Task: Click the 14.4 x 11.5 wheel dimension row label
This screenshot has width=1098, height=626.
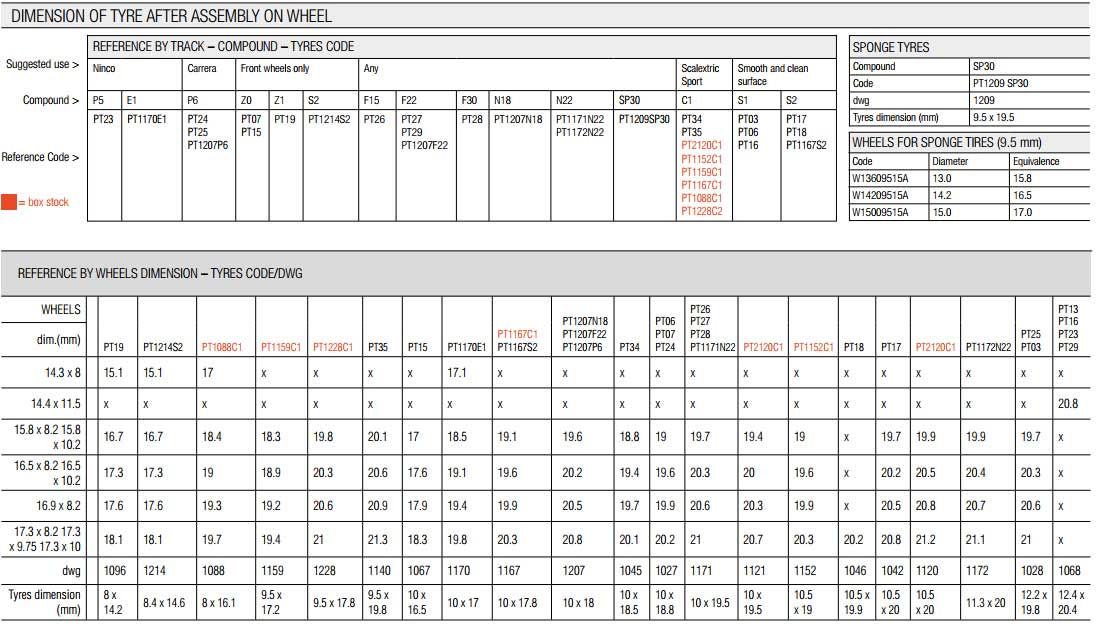Action: point(57,404)
